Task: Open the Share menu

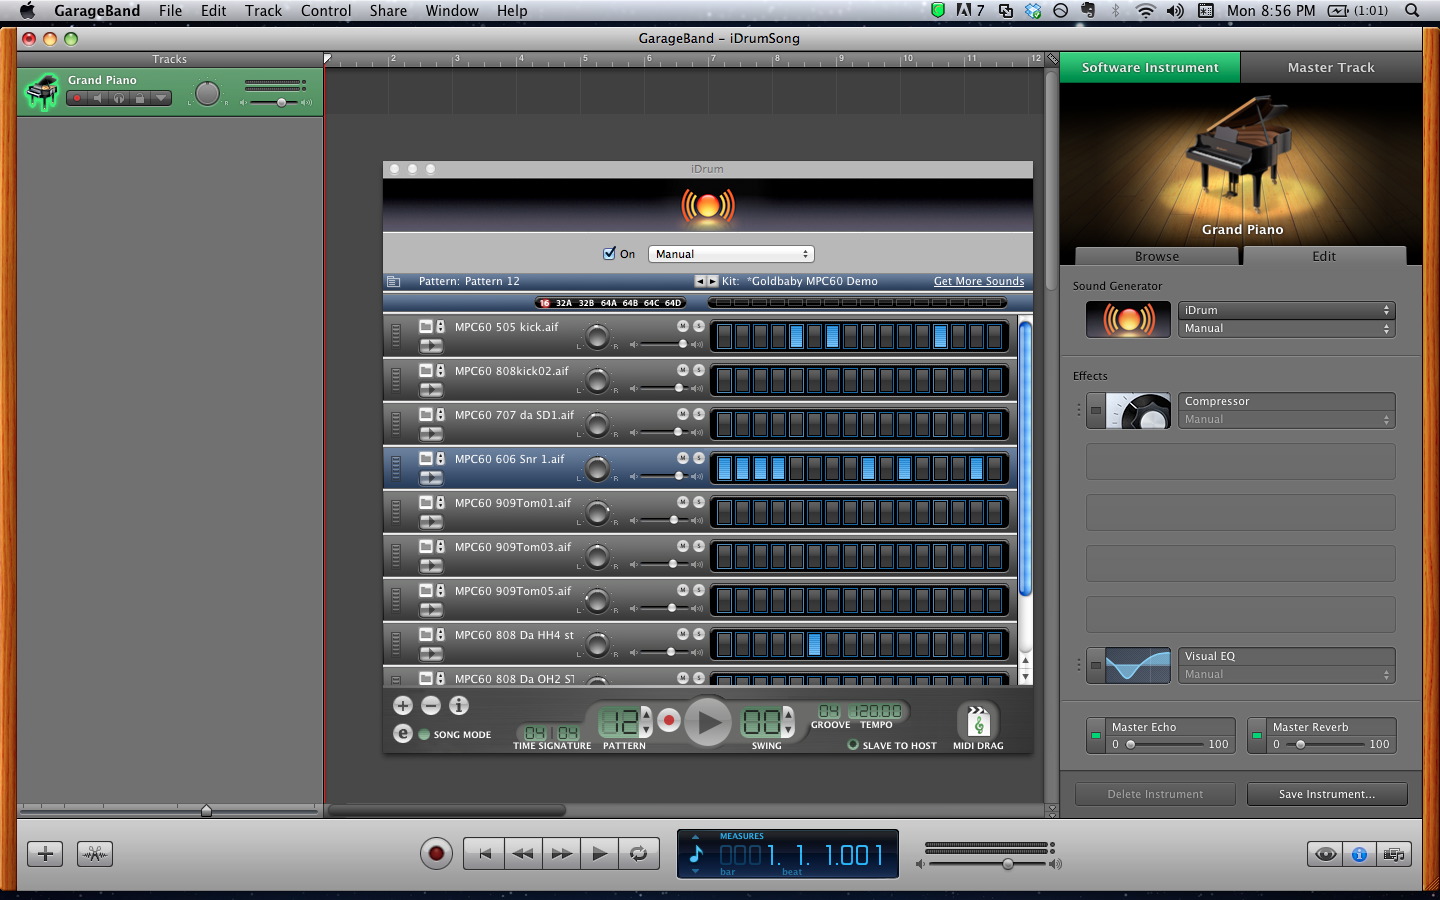Action: (388, 11)
